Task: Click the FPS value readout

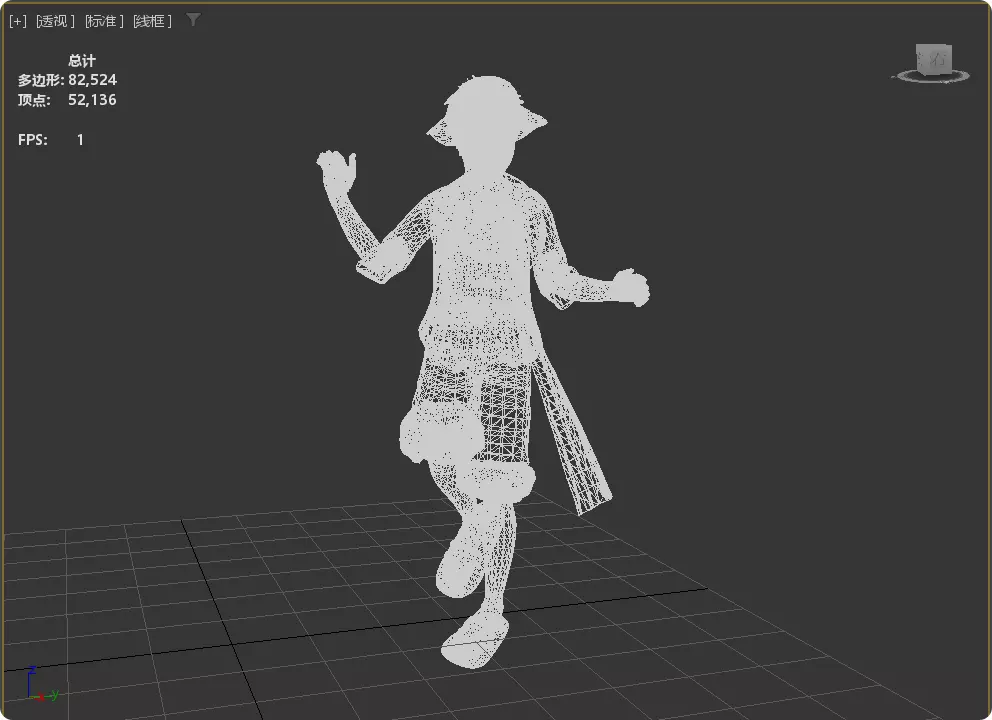Action: tap(80, 139)
